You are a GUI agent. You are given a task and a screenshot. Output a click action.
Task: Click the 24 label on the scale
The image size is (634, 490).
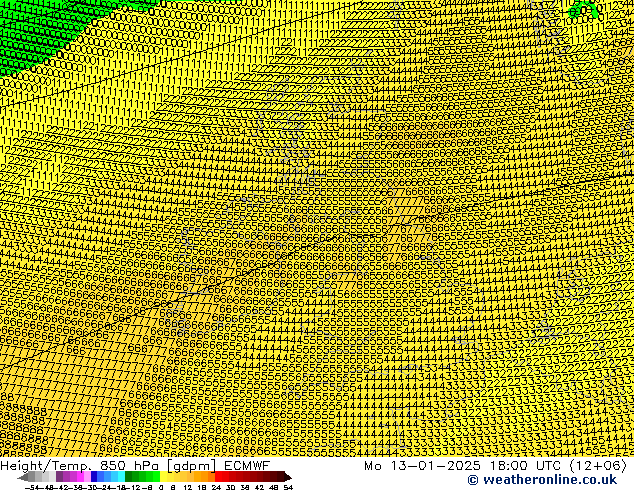[216, 488]
